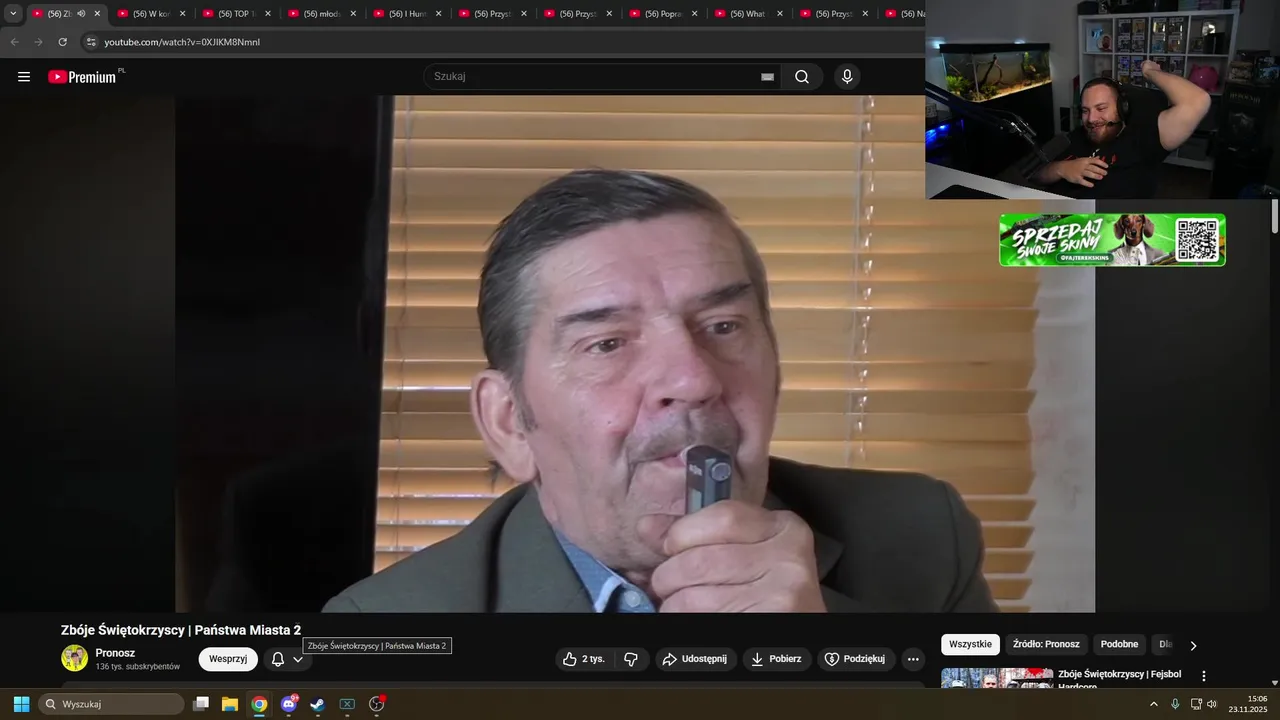The image size is (1280, 720).
Task: Open network icon in system tray
Action: (x=1196, y=704)
